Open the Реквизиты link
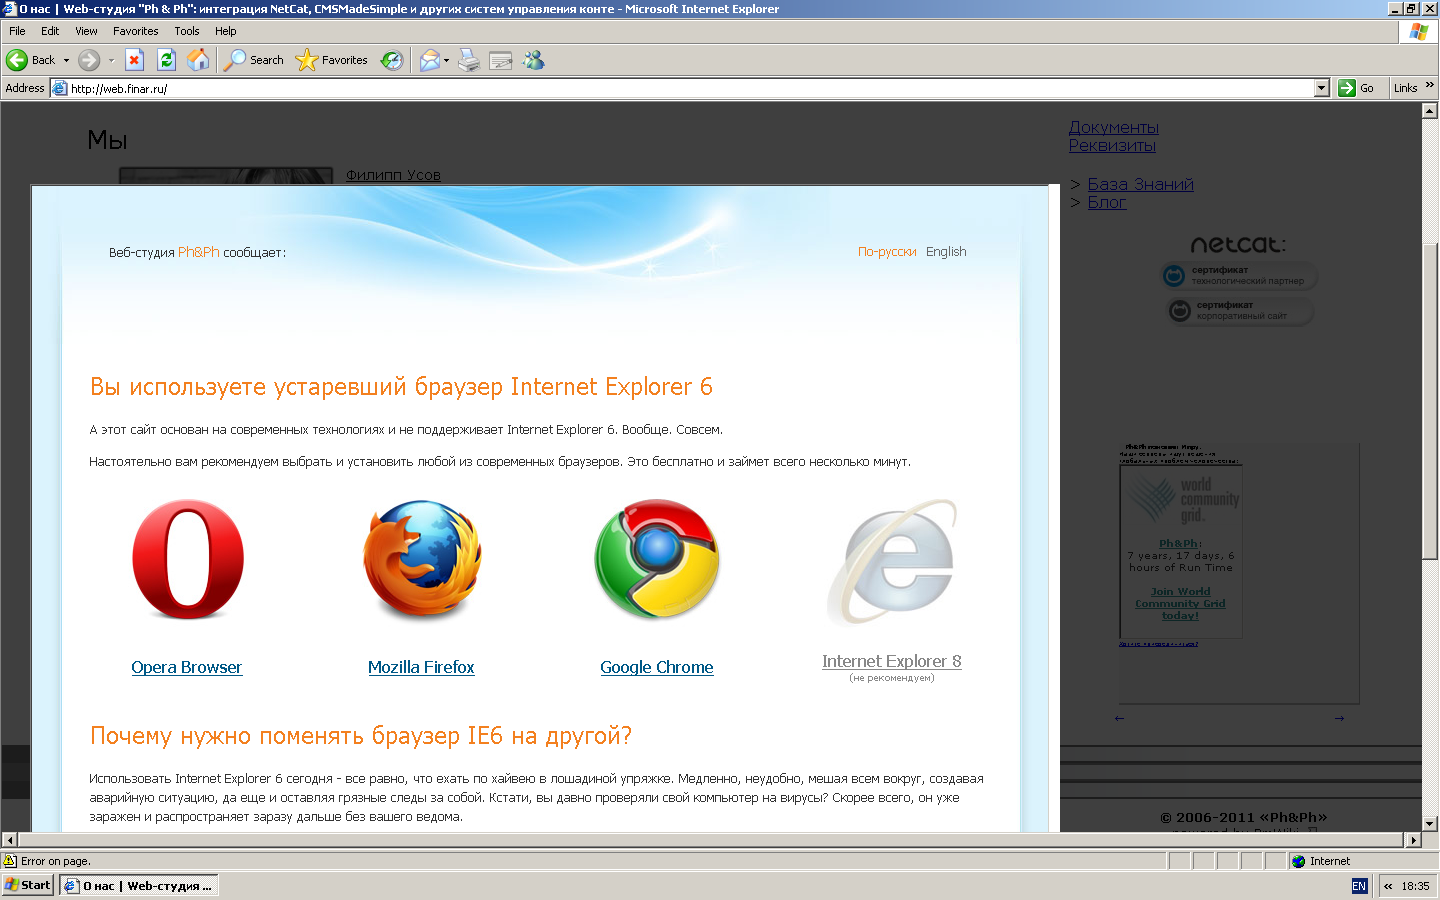1440x900 pixels. 1112,145
